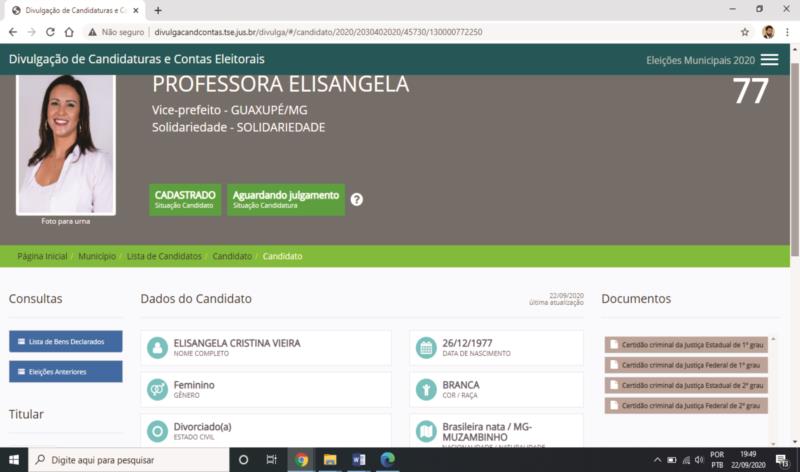Open the hamburger menu beside Eleições Municipais 2020
The width and height of the screenshot is (800, 472).
coord(769,60)
